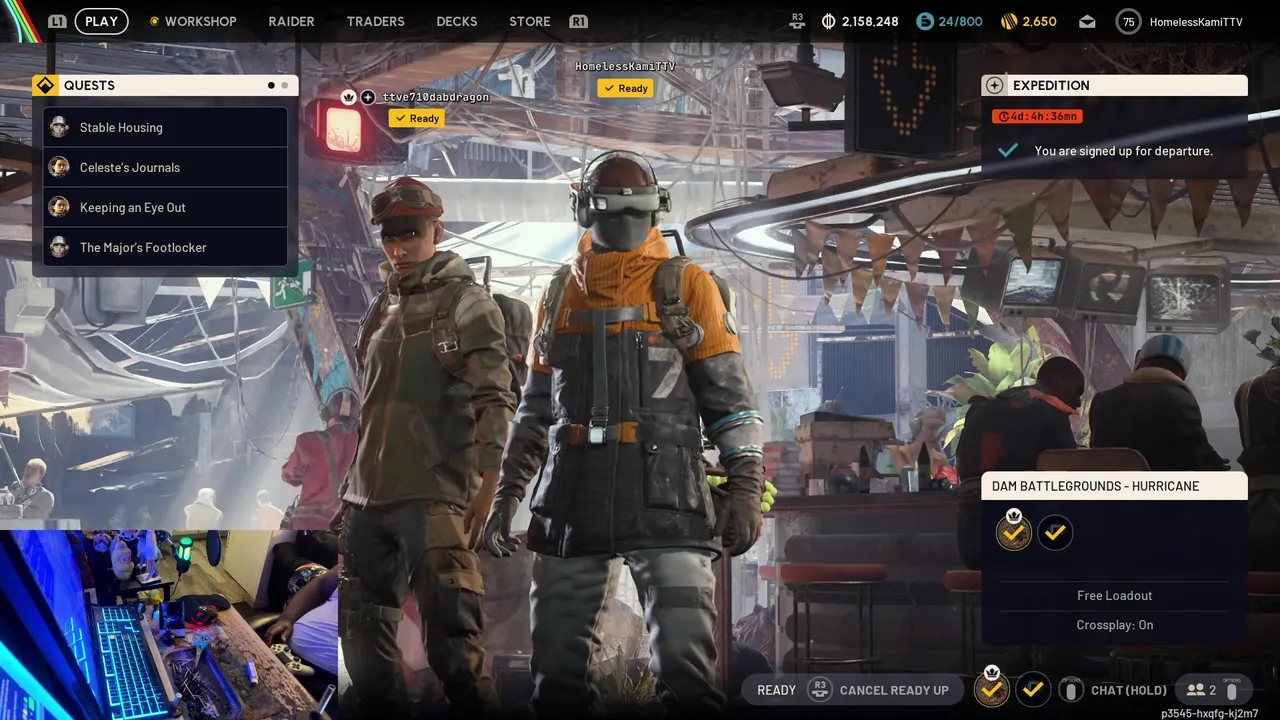
Task: Click the ttve710dabdragon player name
Action: point(436,97)
